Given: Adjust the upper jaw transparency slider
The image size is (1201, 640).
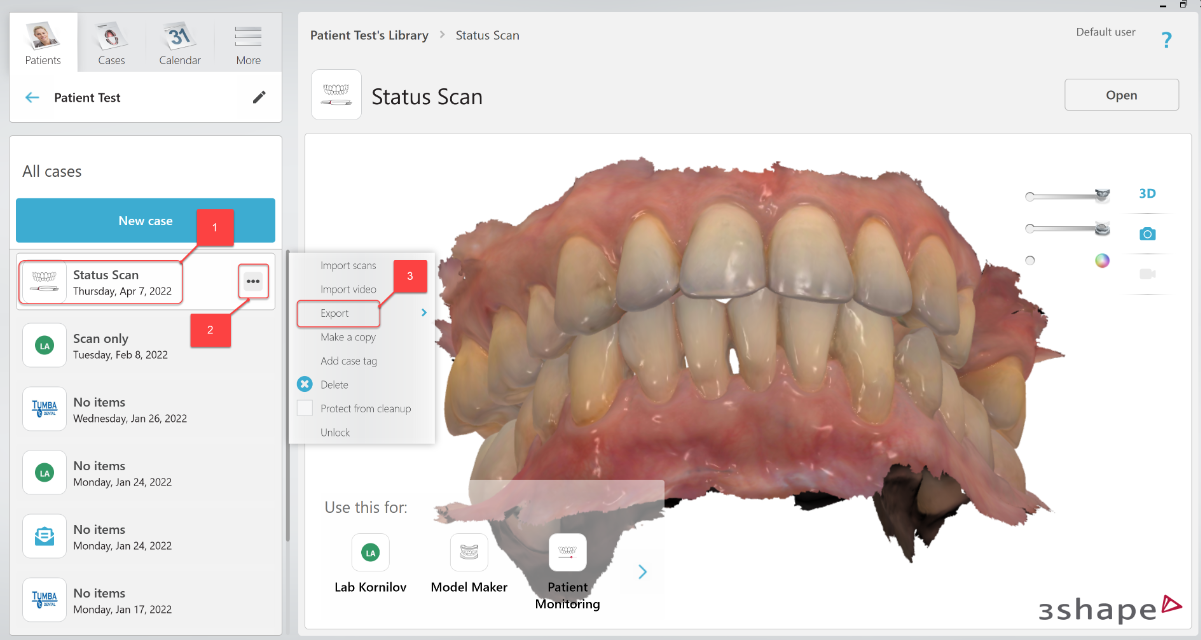Looking at the screenshot, I should [1070, 196].
